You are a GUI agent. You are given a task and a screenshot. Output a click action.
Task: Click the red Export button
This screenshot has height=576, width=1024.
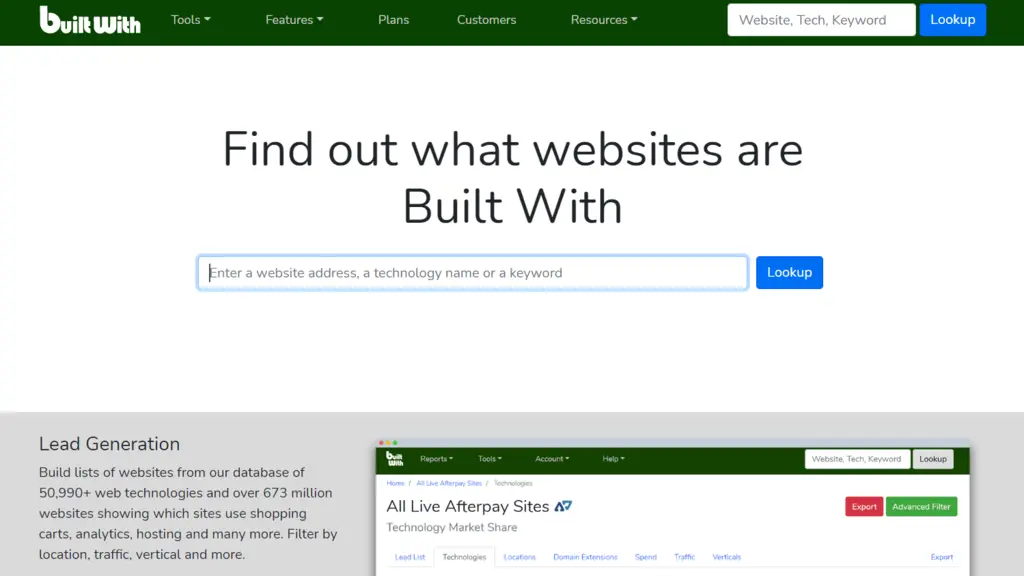[x=863, y=506]
